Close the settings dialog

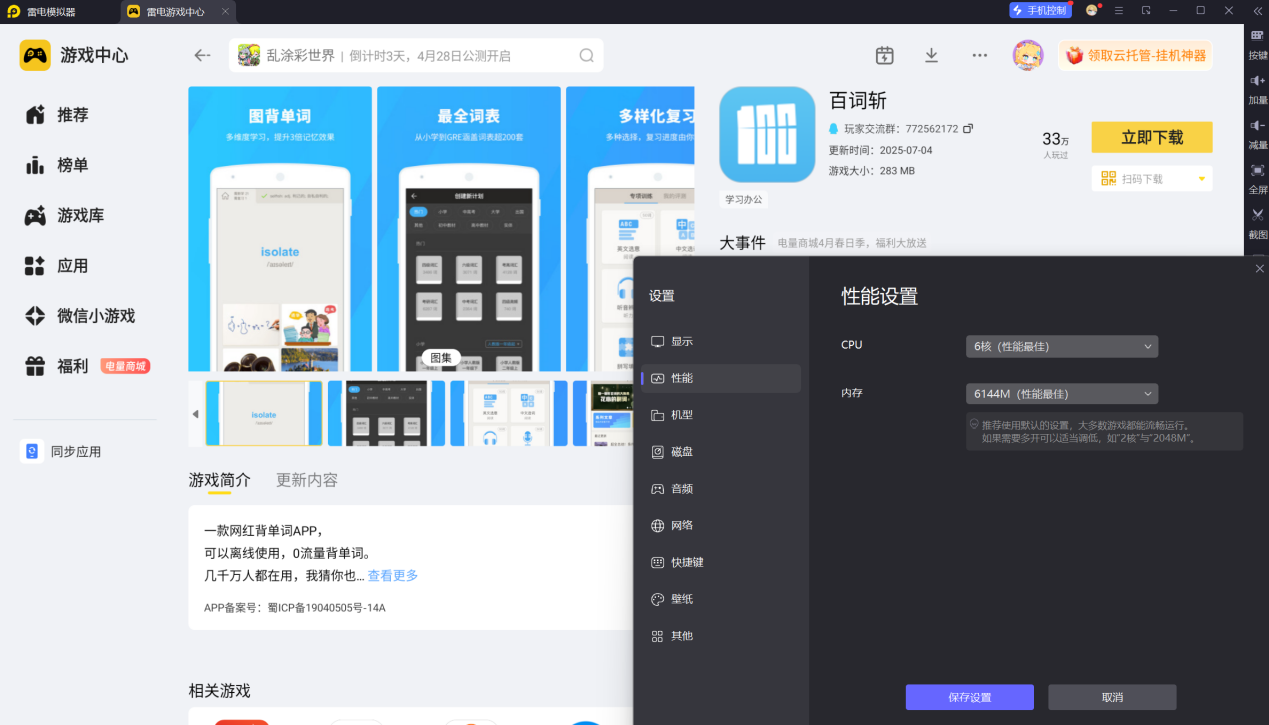pyautogui.click(x=1259, y=268)
